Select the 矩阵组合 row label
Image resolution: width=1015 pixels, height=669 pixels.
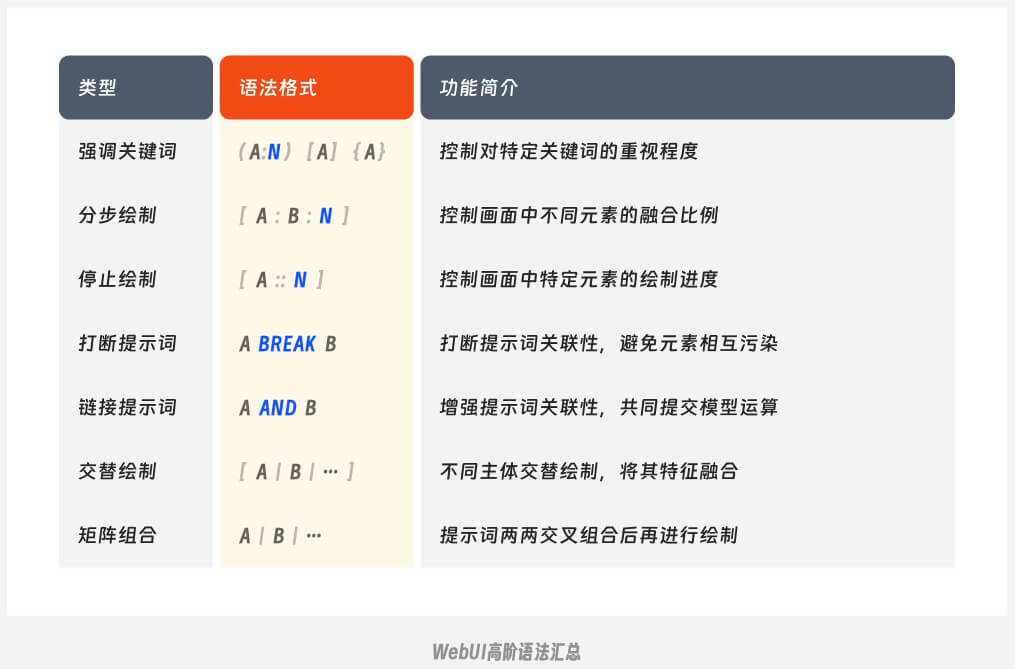[x=117, y=535]
